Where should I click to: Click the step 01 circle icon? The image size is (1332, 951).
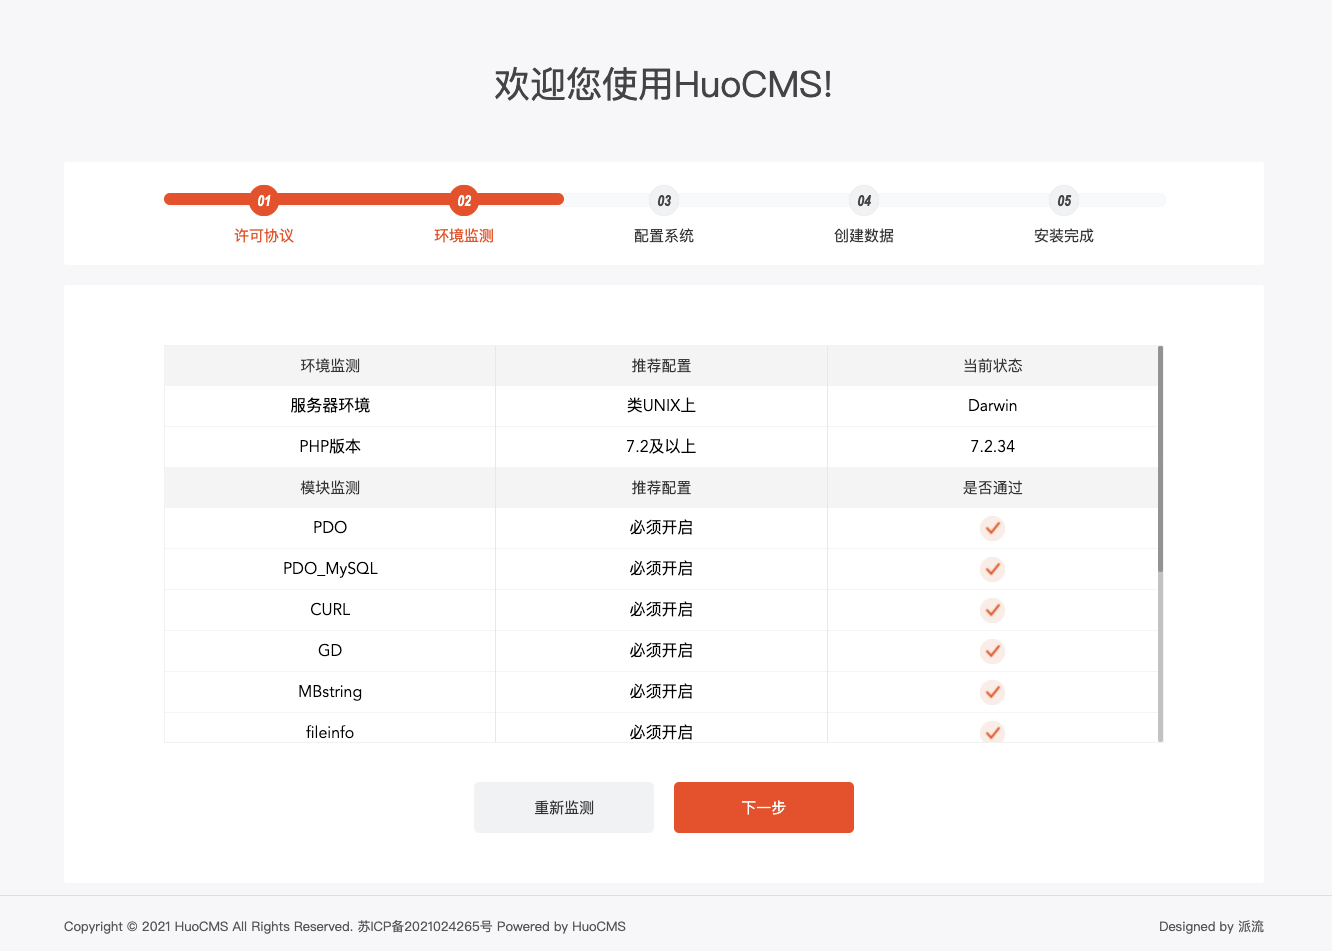tap(264, 200)
